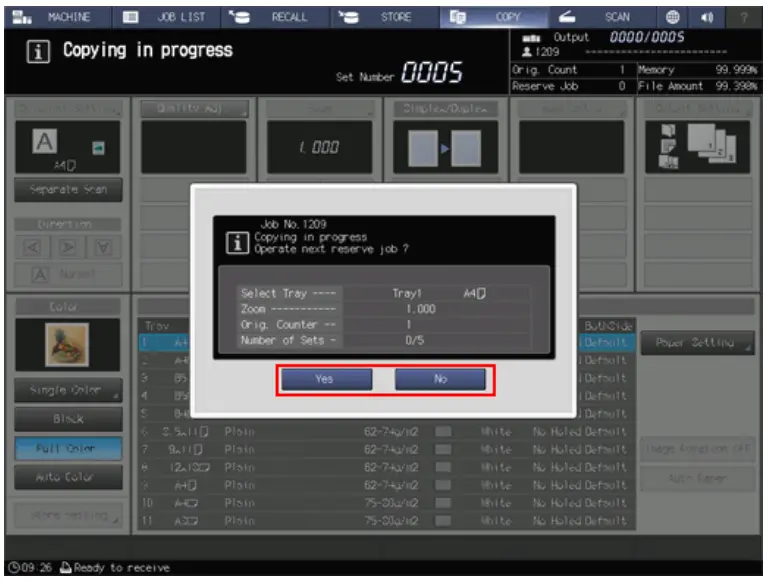Confirm with the Yes button
Image resolution: width=770 pixels, height=582 pixels.
327,379
